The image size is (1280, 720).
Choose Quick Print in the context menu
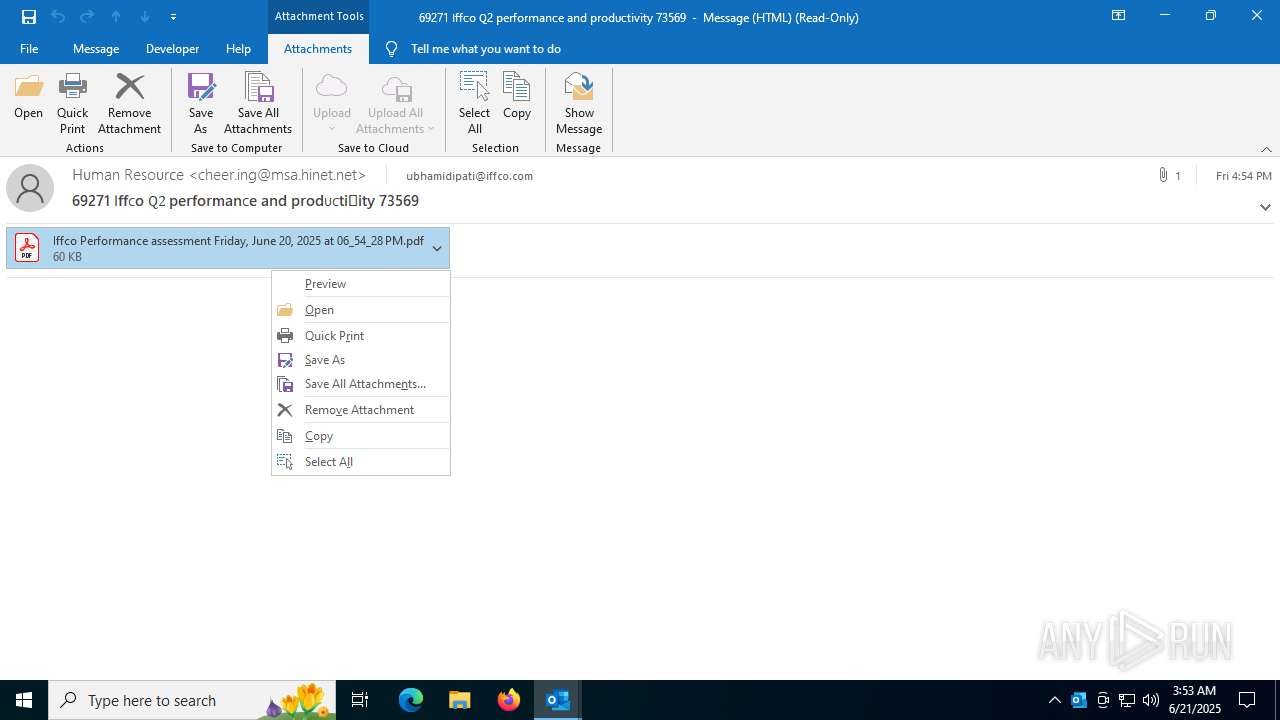(361, 336)
